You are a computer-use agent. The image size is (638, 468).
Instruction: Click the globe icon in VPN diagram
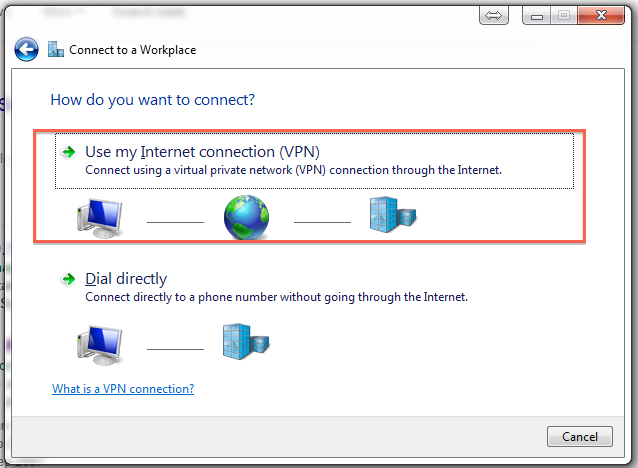click(246, 217)
